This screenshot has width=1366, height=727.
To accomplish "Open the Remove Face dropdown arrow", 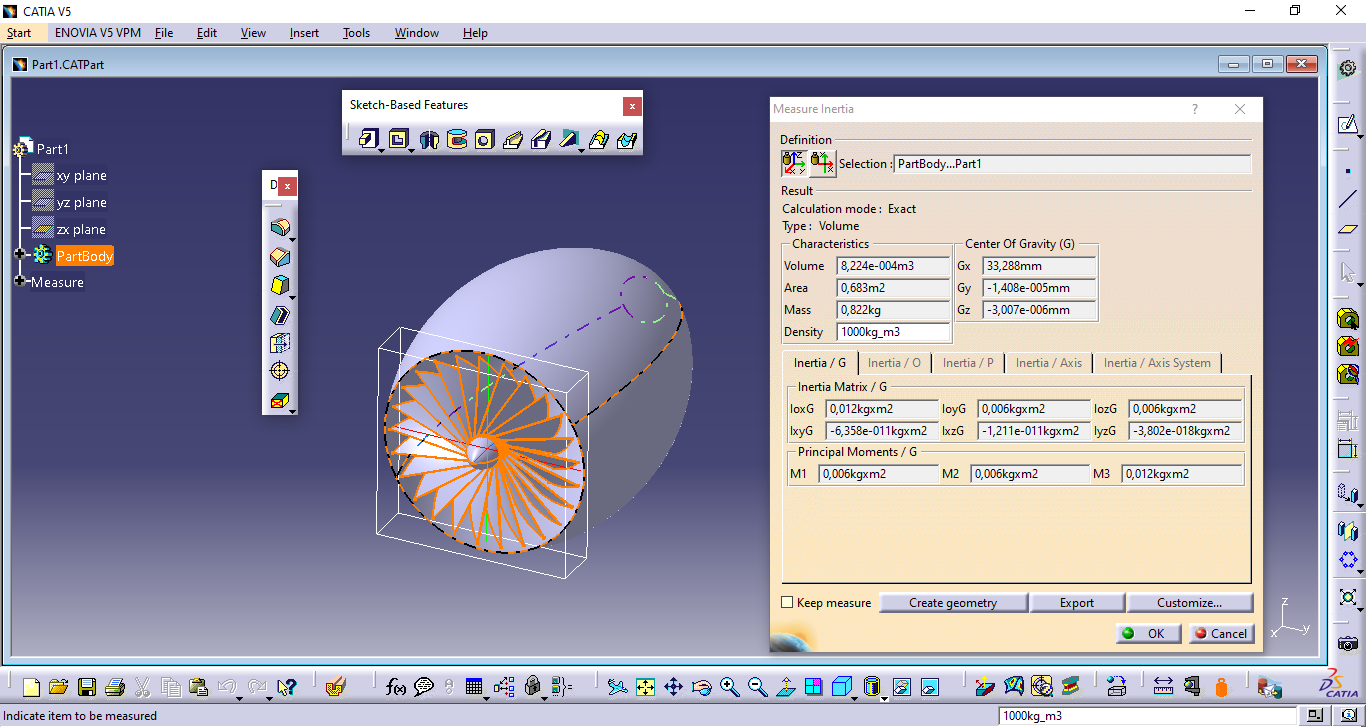I will click(292, 410).
